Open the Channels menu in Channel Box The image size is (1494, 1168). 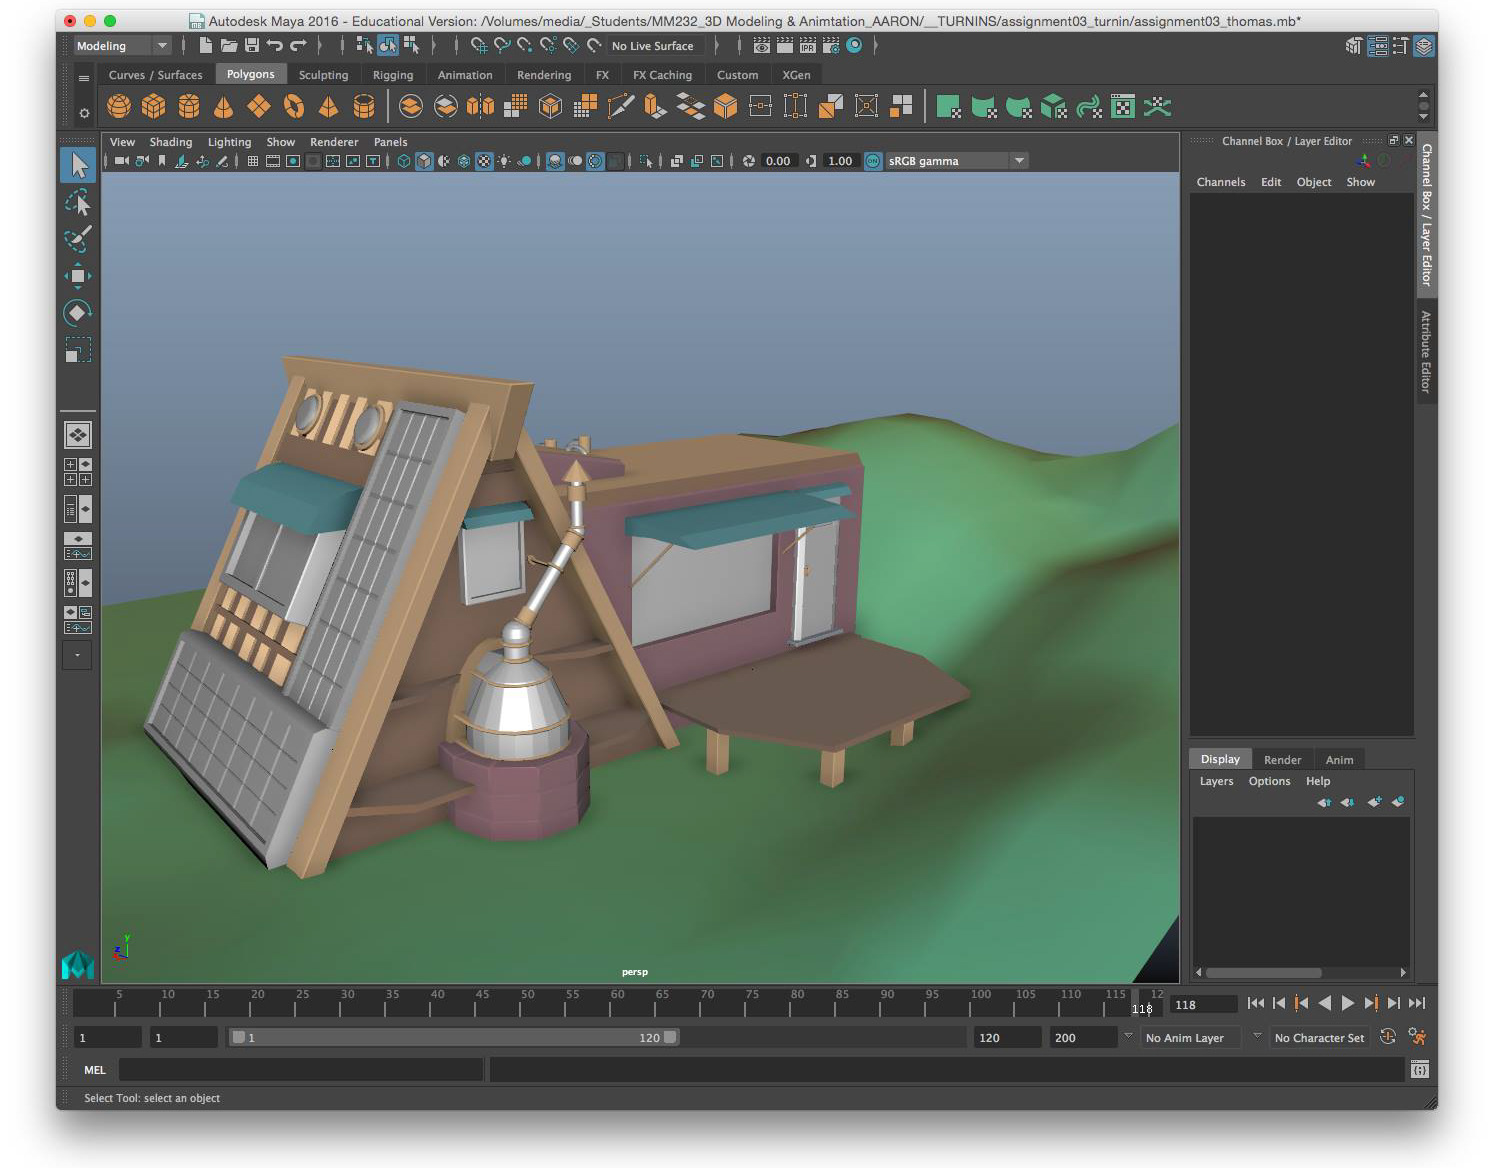pos(1221,182)
